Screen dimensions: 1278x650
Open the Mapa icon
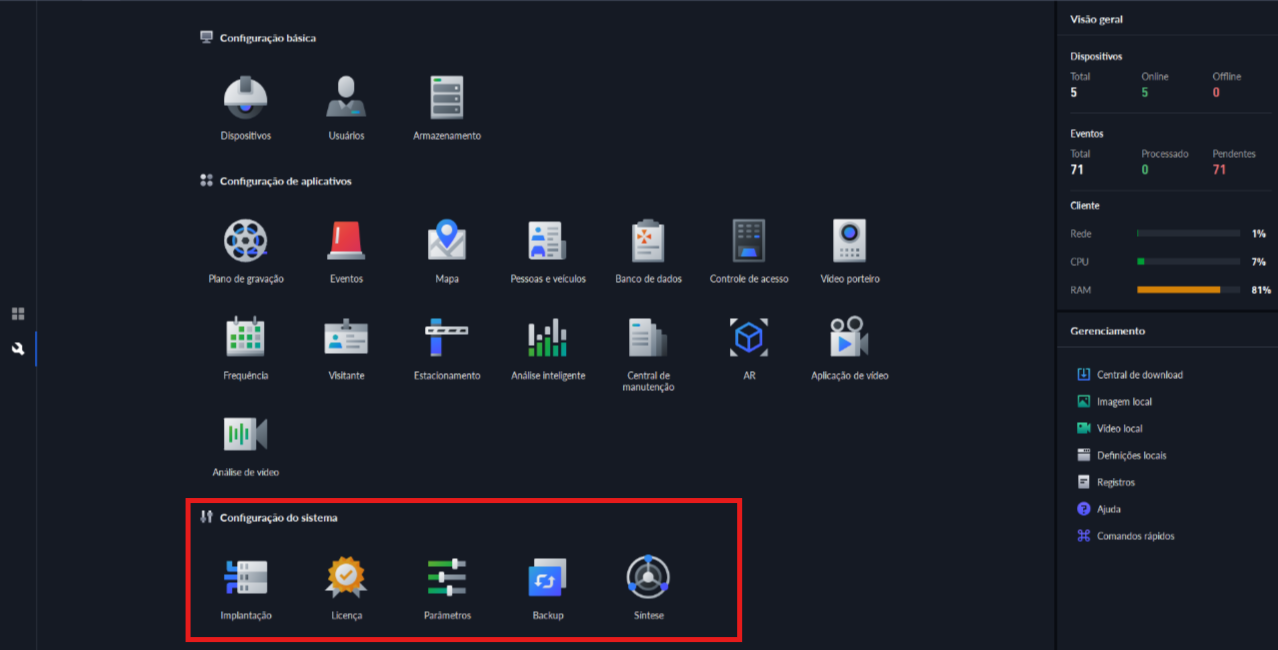click(x=447, y=241)
